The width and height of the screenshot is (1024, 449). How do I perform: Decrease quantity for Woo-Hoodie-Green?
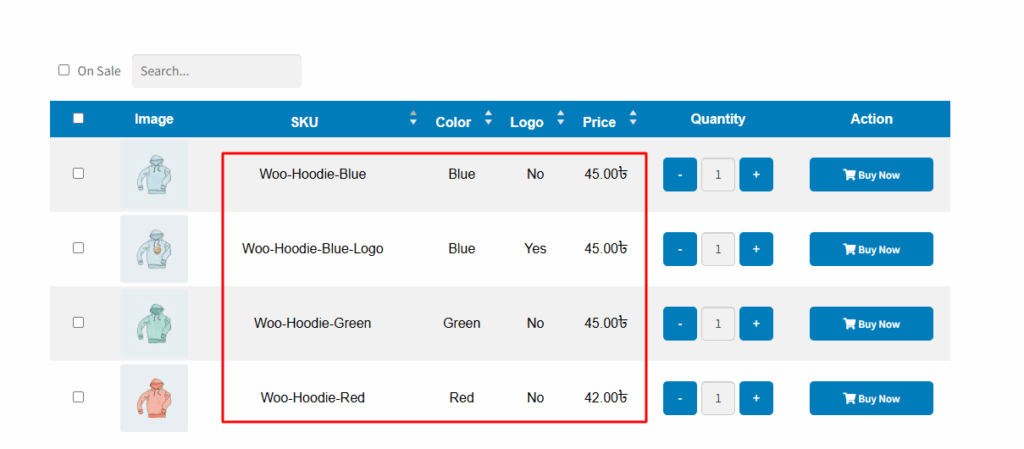tap(680, 324)
